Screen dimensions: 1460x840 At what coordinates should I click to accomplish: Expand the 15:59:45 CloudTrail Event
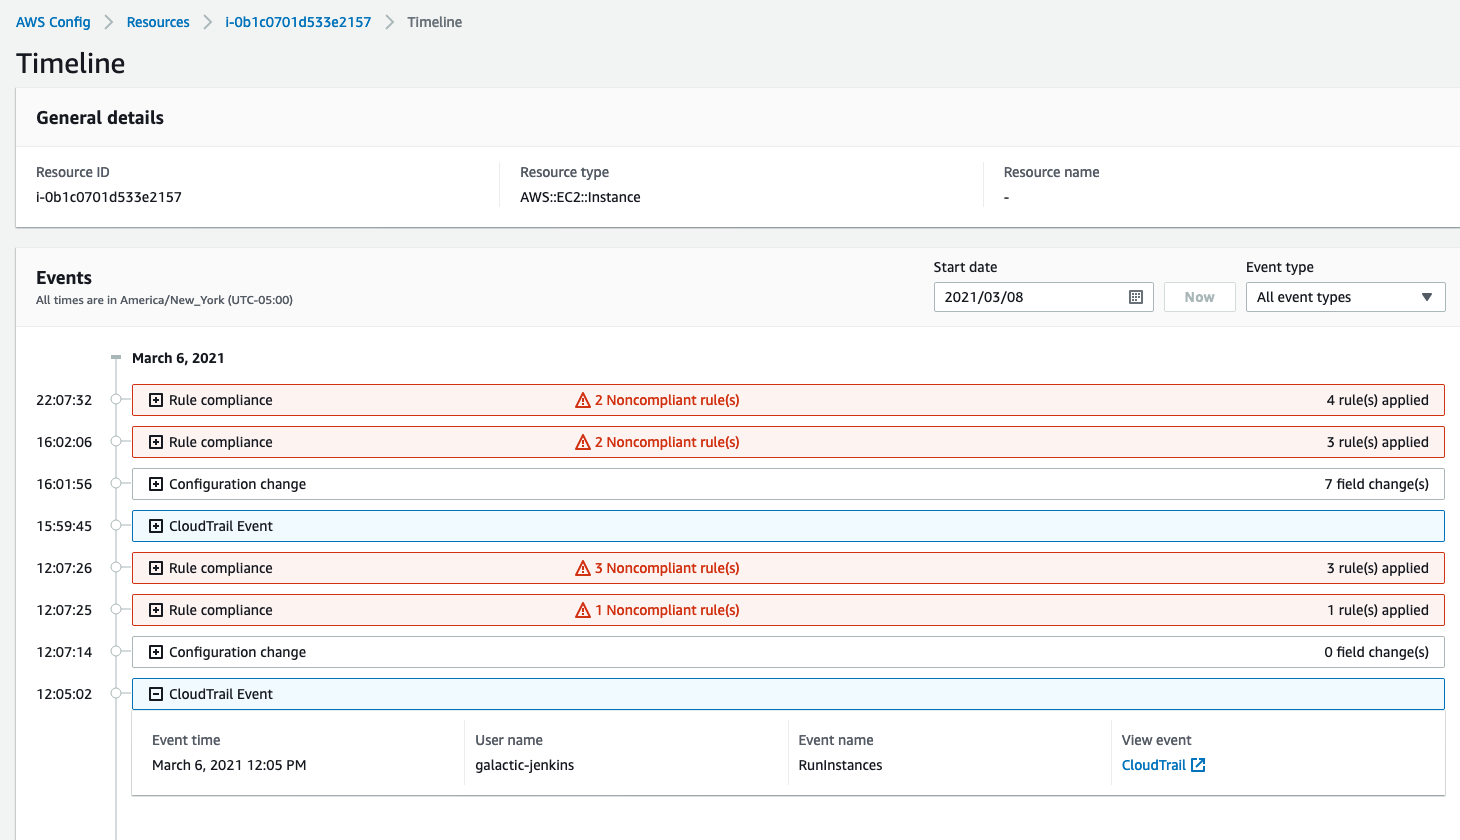point(156,526)
